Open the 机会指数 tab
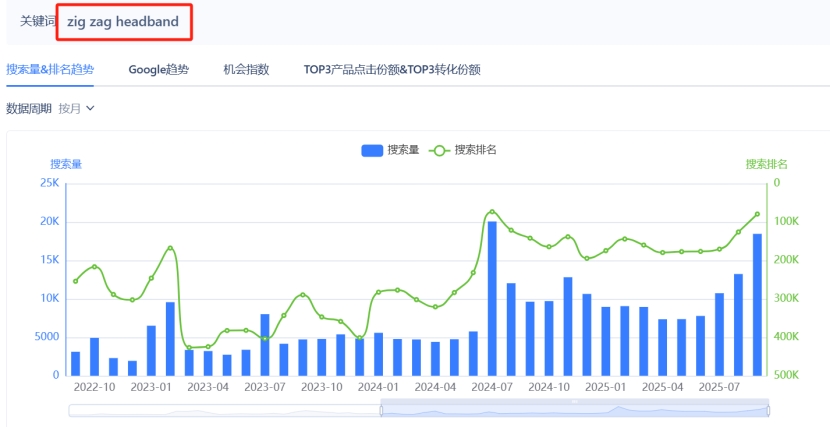Screen dimensions: 830x427 [246, 70]
